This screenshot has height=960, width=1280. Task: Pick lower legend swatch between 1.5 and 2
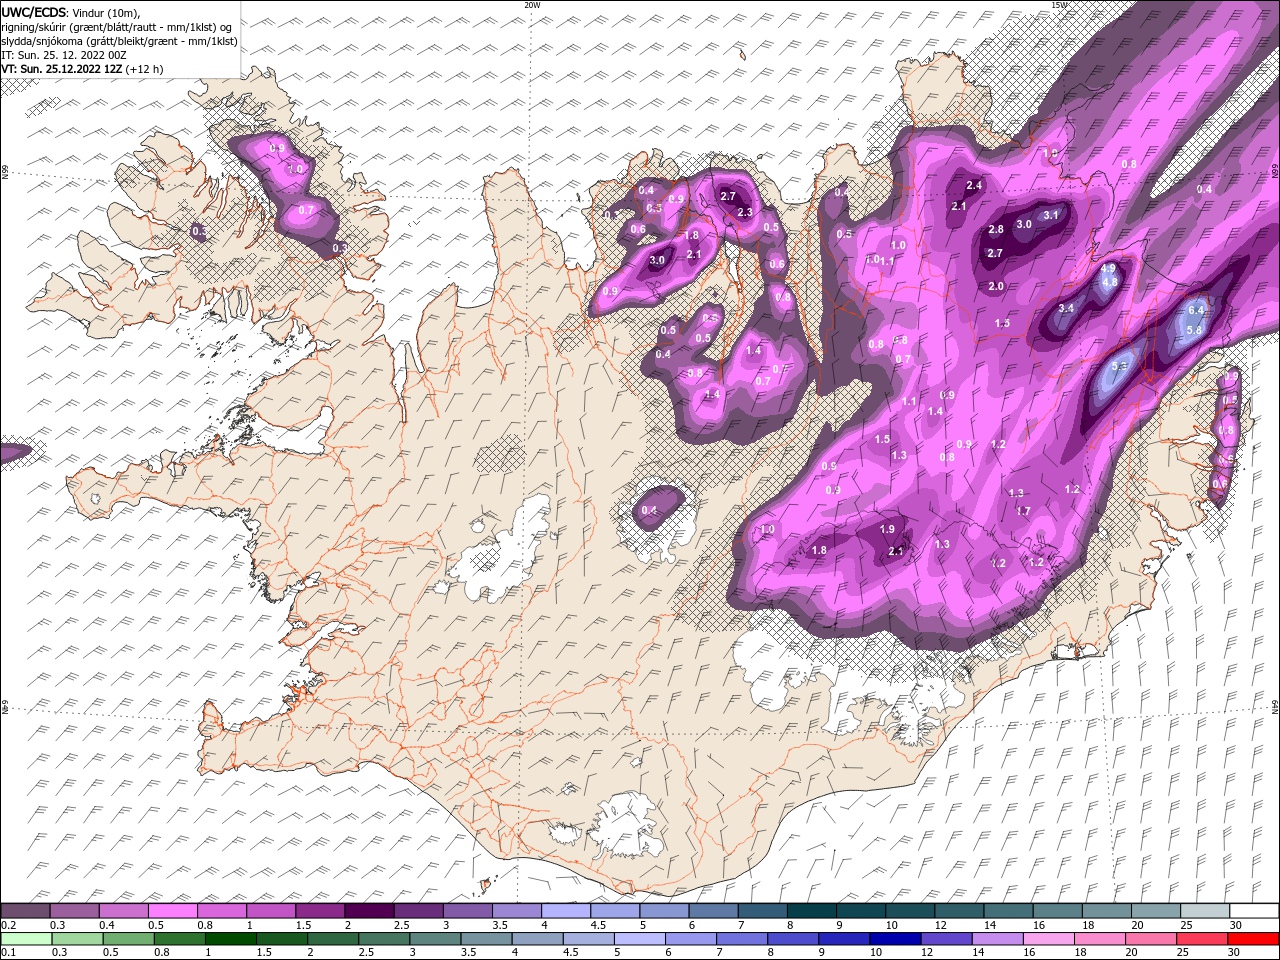(x=281, y=939)
